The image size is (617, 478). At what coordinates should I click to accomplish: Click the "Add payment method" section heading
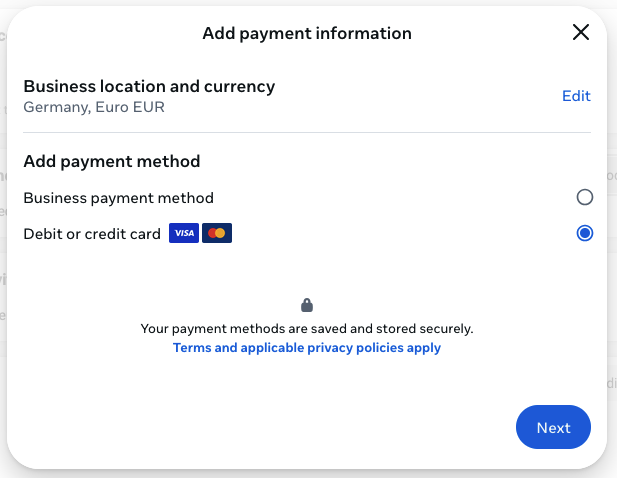tap(111, 161)
